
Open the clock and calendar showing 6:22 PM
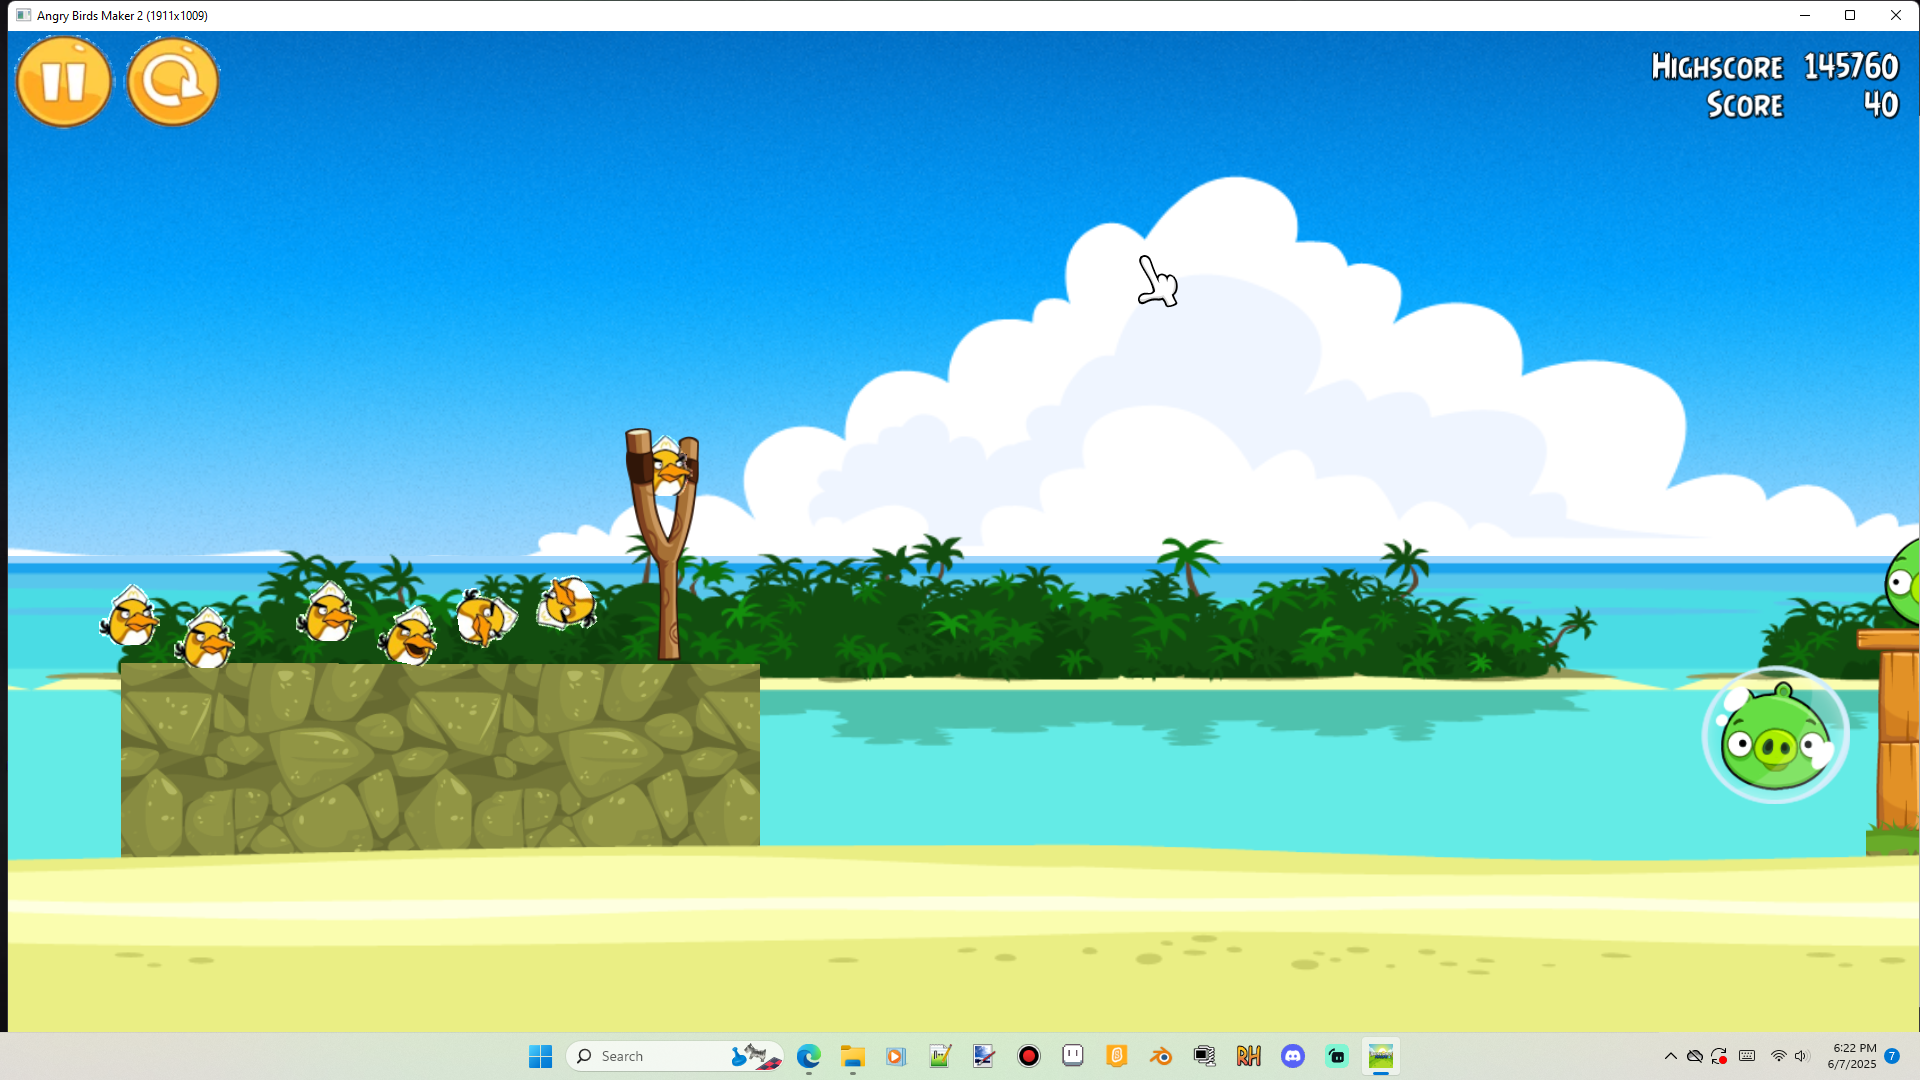click(1852, 1056)
